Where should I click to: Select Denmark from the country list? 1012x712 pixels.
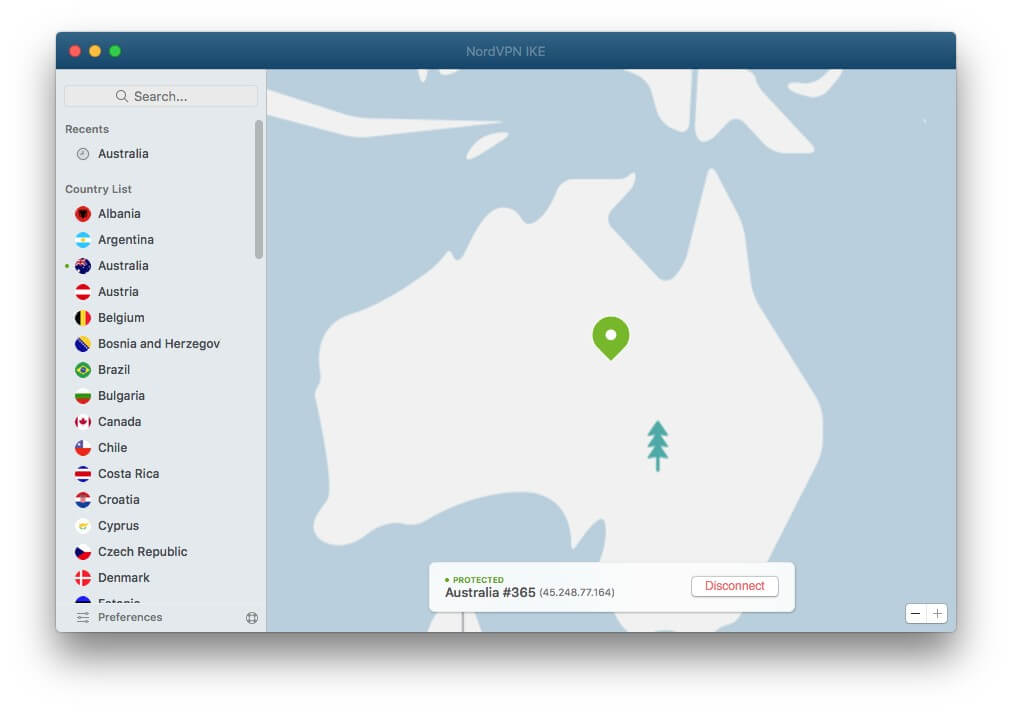[123, 578]
